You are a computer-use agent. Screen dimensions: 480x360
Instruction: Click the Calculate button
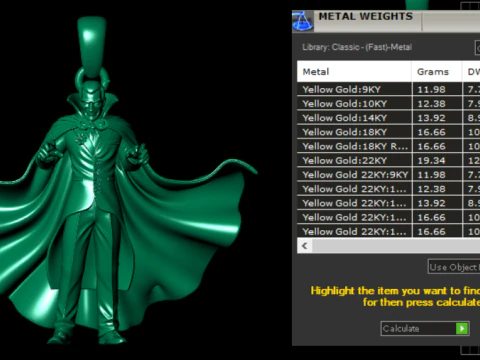click(425, 328)
